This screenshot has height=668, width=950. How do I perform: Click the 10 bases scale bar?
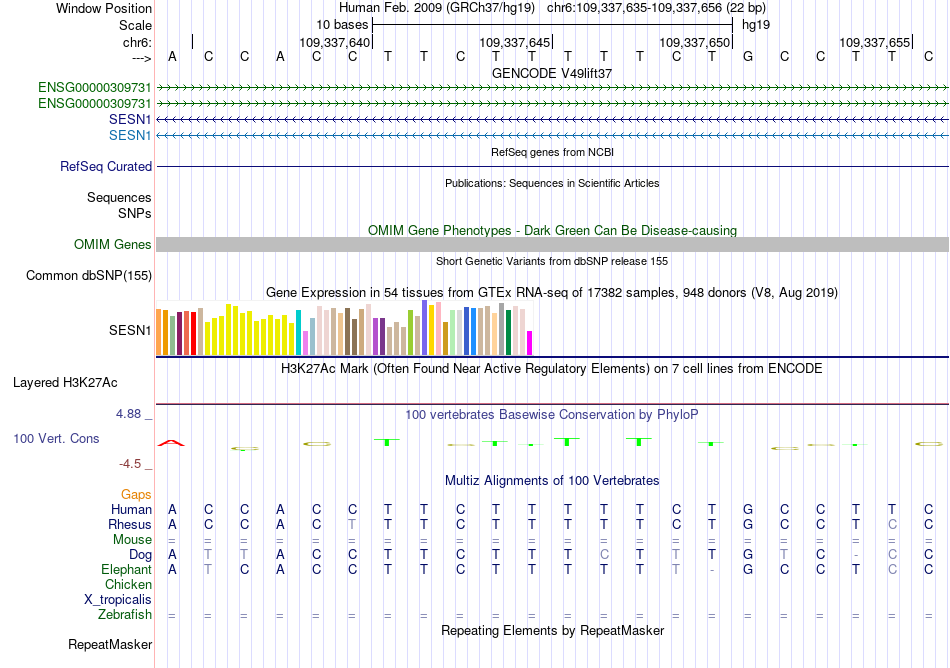tap(552, 23)
